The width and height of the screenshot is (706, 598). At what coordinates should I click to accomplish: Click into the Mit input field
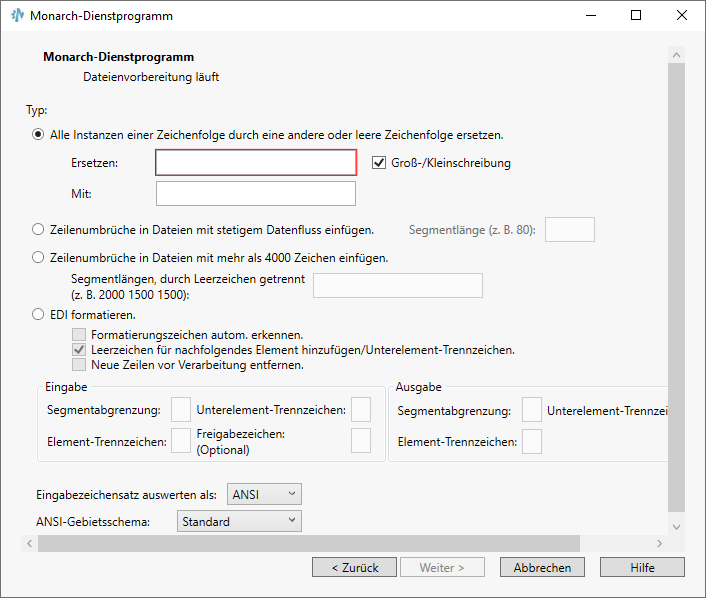pos(256,193)
